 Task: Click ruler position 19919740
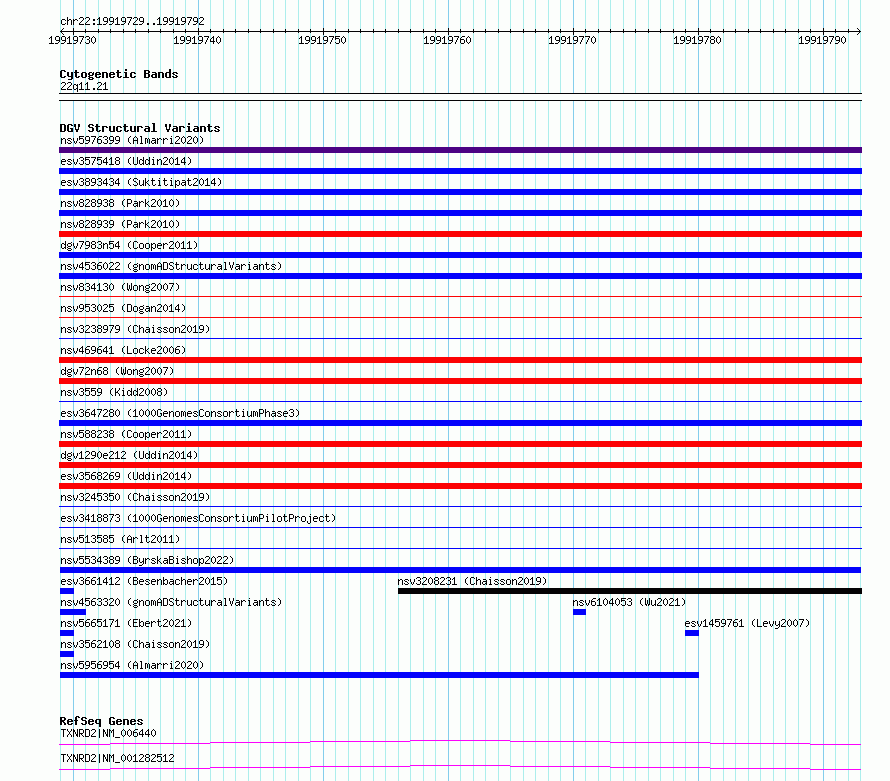pos(198,40)
